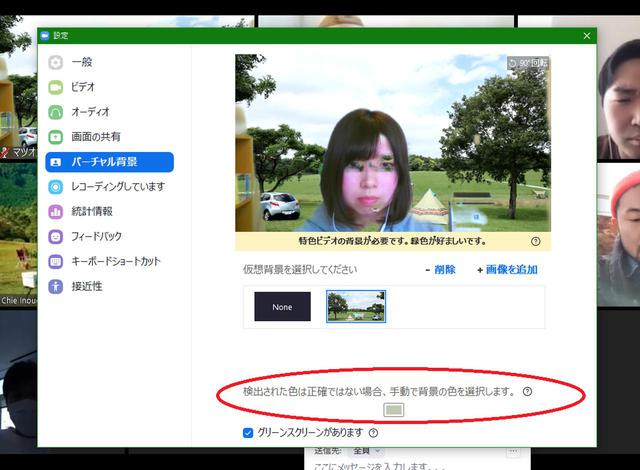Click Zoom logo in settings title bar
The width and height of the screenshot is (640, 470).
coord(45,35)
